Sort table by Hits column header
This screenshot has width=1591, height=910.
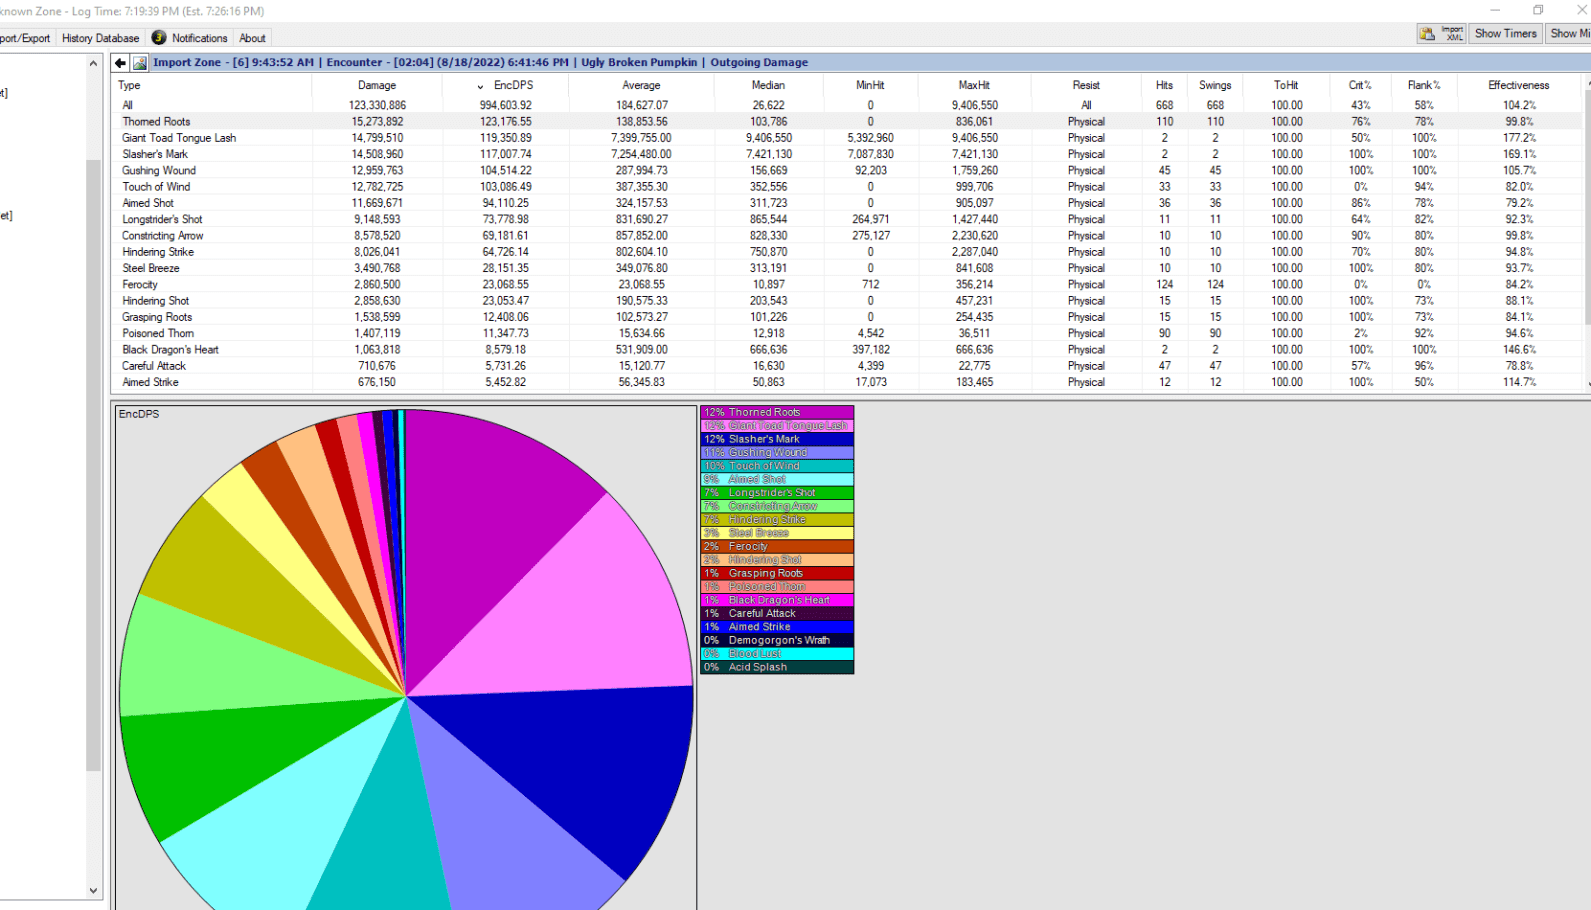(1164, 86)
